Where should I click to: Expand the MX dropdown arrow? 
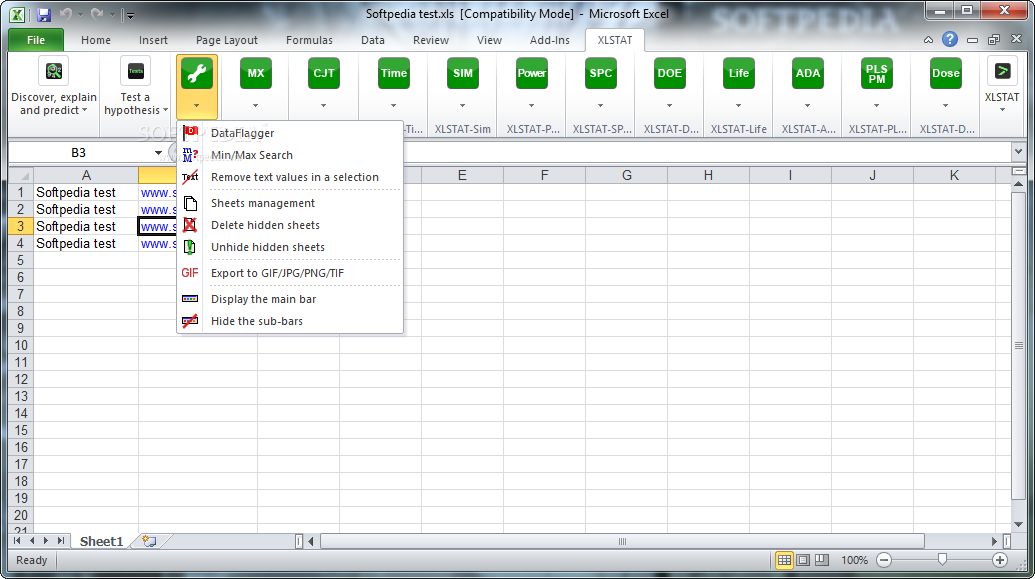point(255,106)
